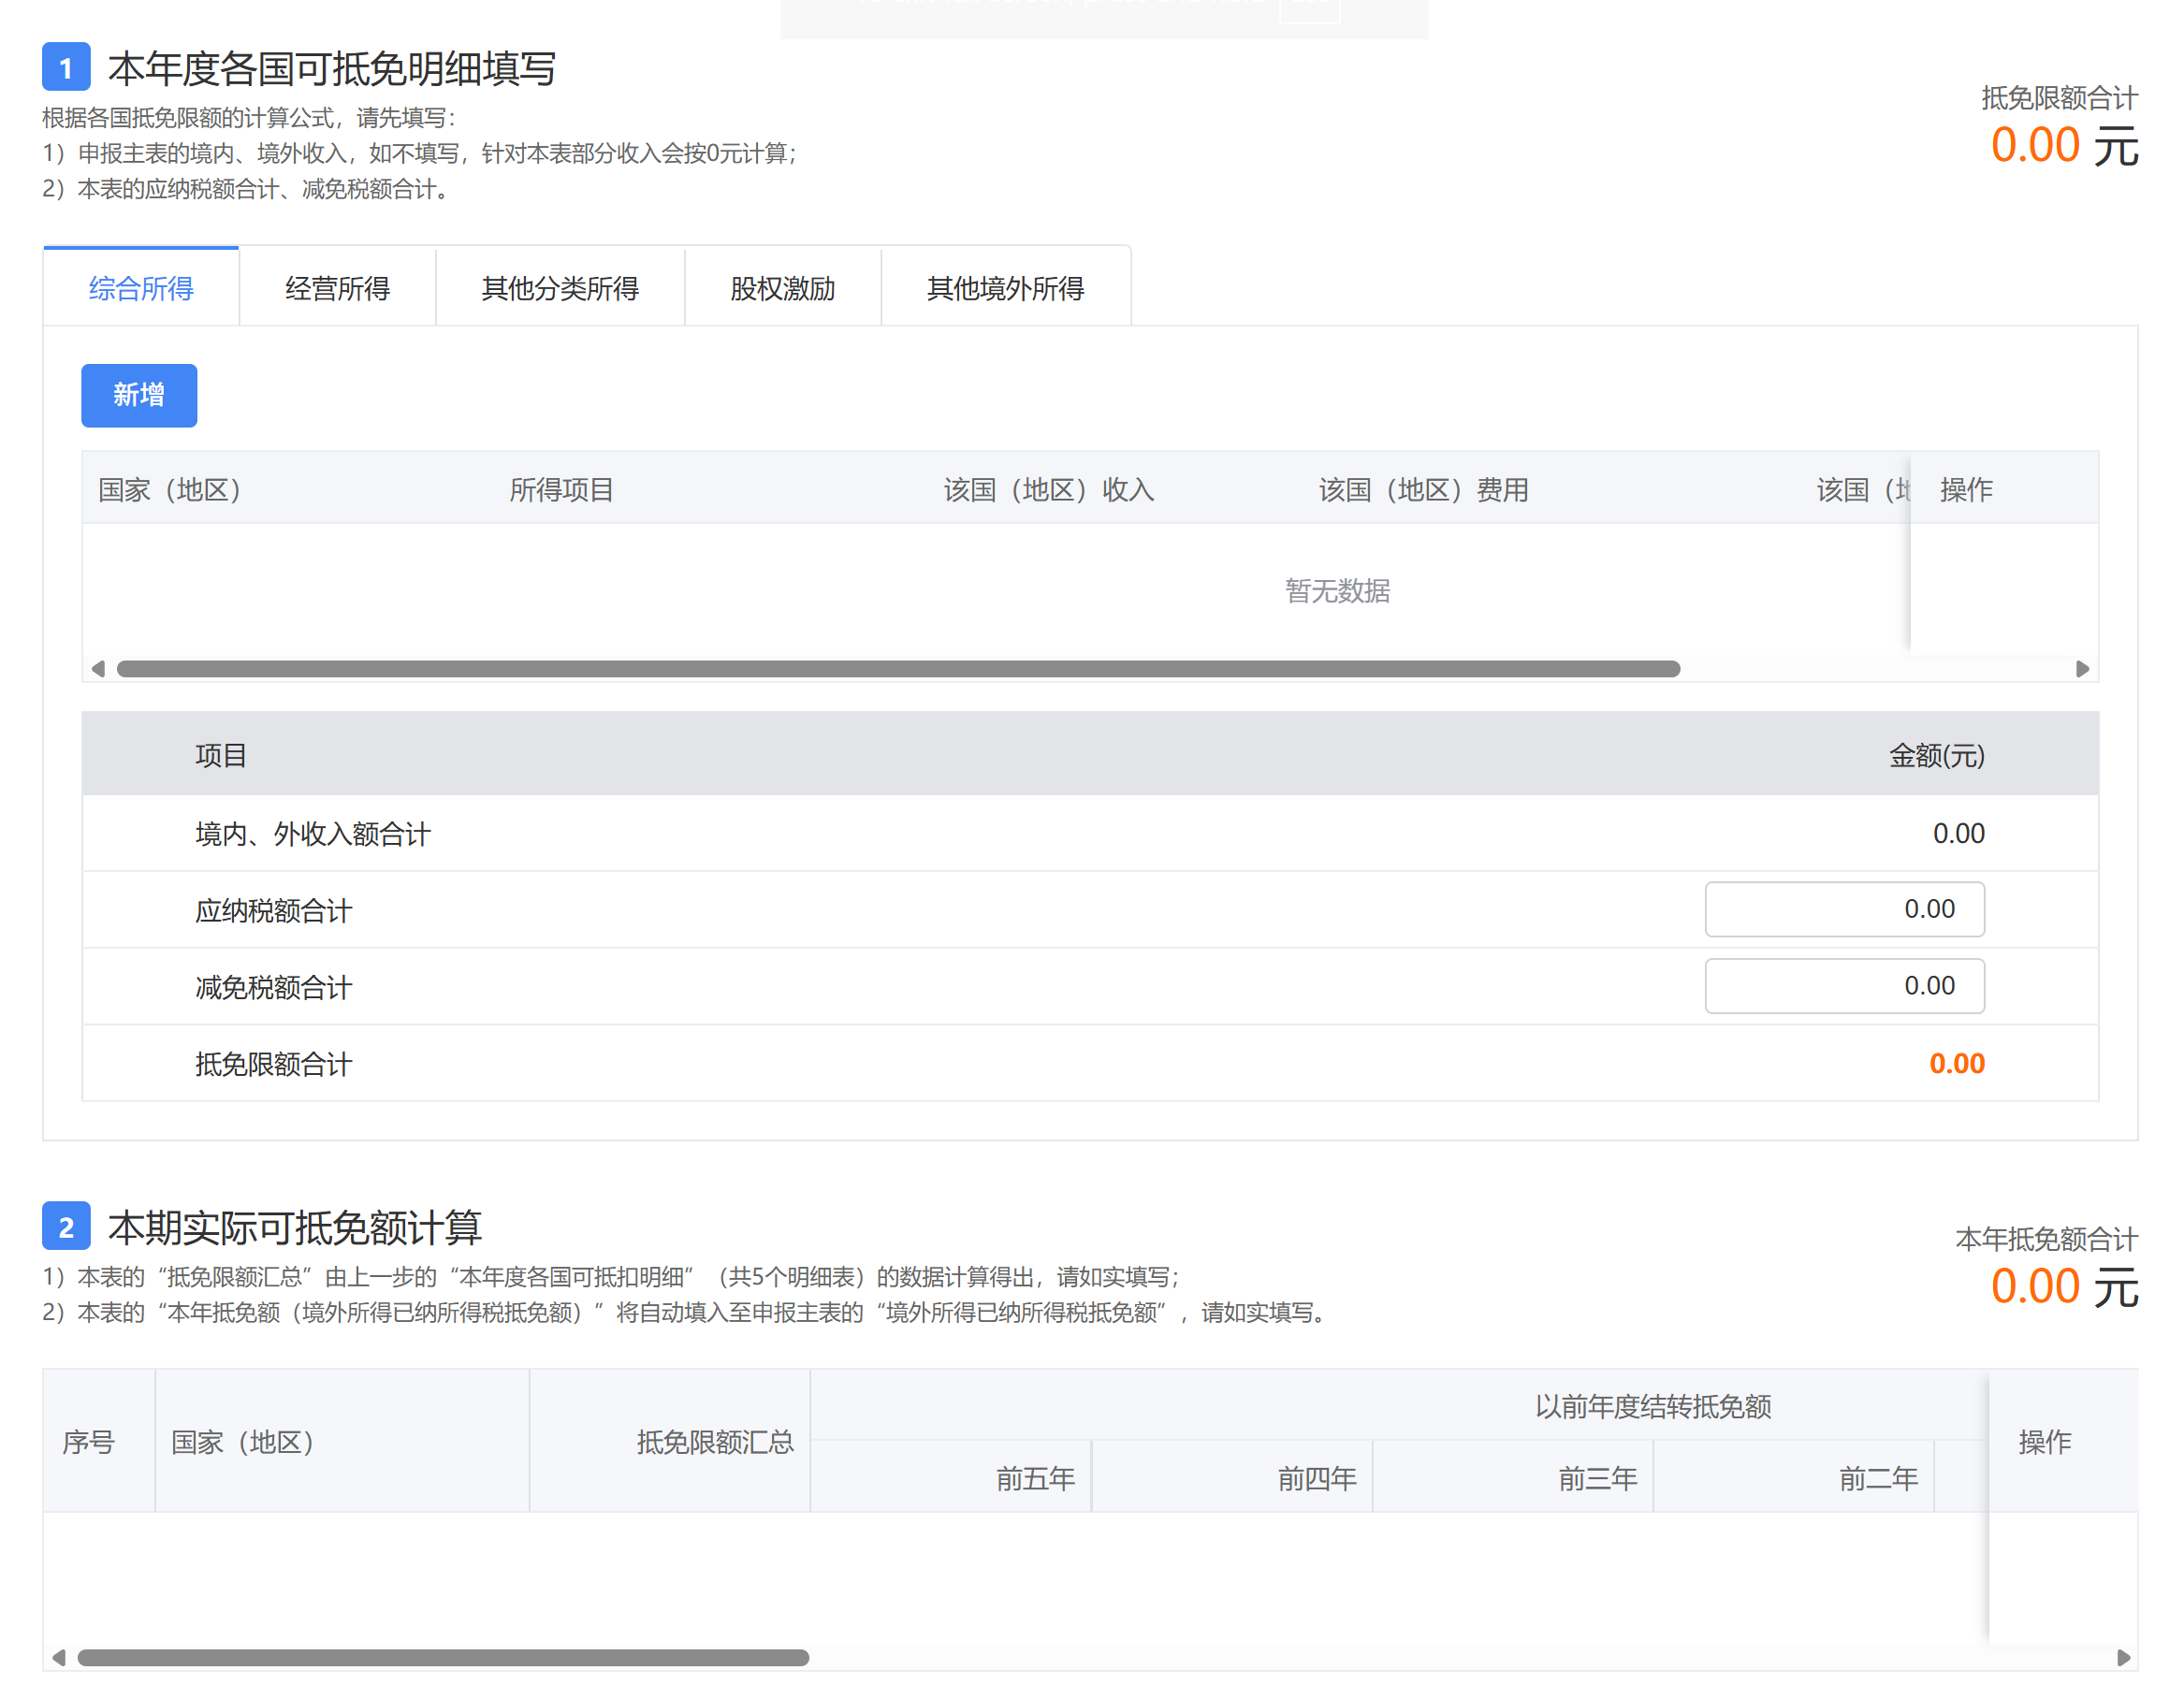Viewport: 2184px width, 1699px height.
Task: Open the 经营所得 tab
Action: click(x=337, y=288)
